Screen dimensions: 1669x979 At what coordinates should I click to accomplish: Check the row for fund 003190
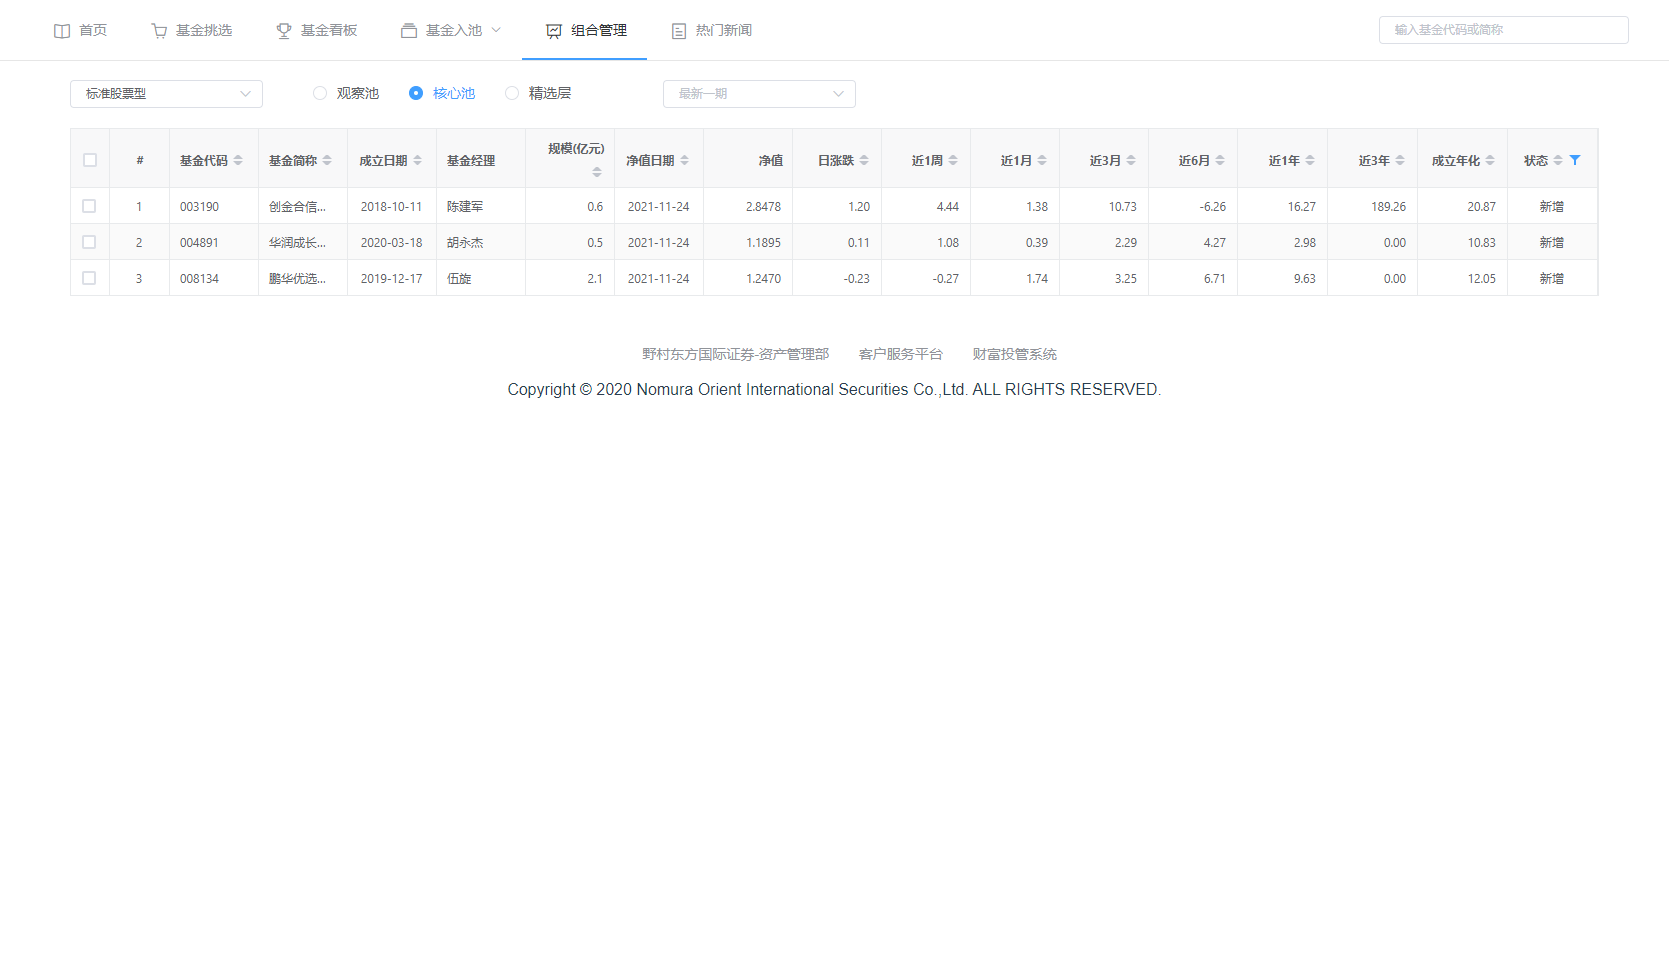point(89,206)
